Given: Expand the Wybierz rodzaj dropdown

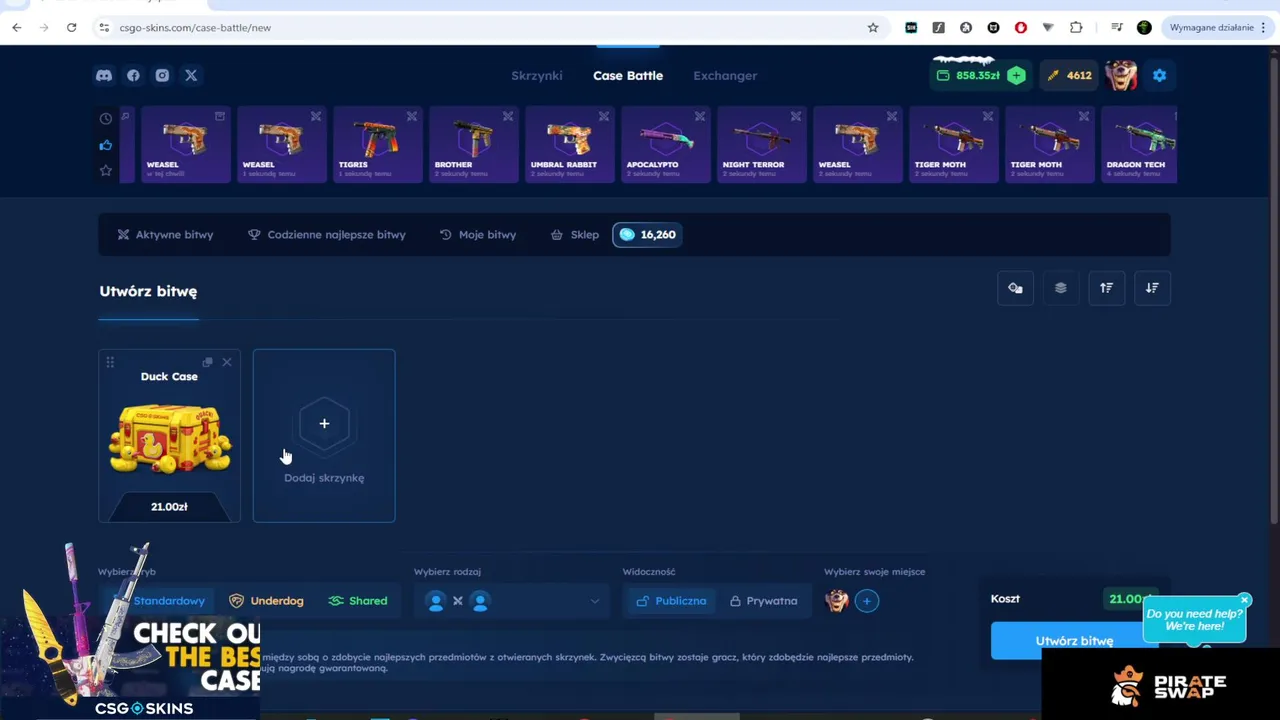Looking at the screenshot, I should (x=512, y=601).
